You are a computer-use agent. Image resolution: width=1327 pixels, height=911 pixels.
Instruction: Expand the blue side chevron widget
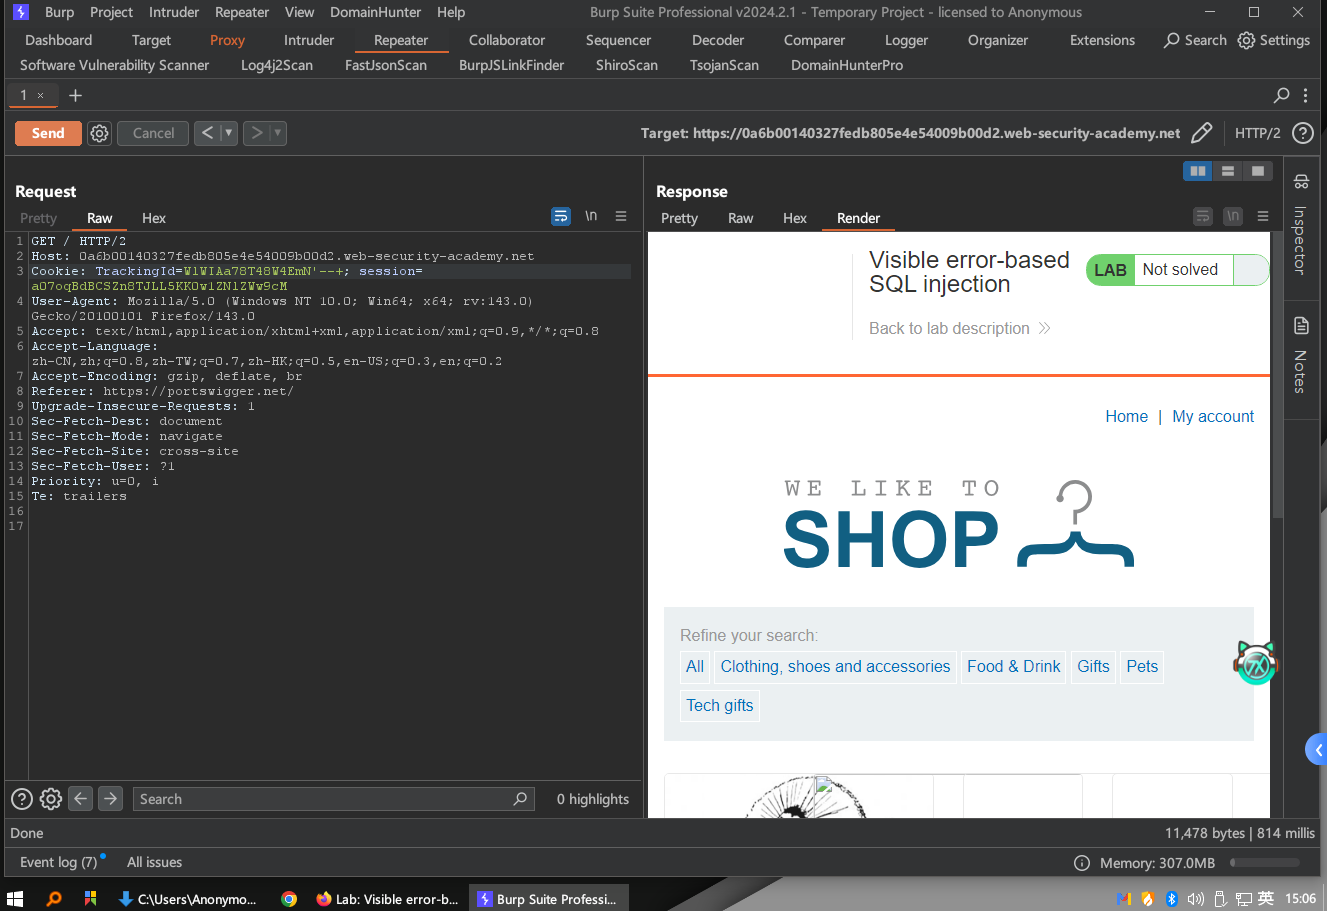(1317, 749)
